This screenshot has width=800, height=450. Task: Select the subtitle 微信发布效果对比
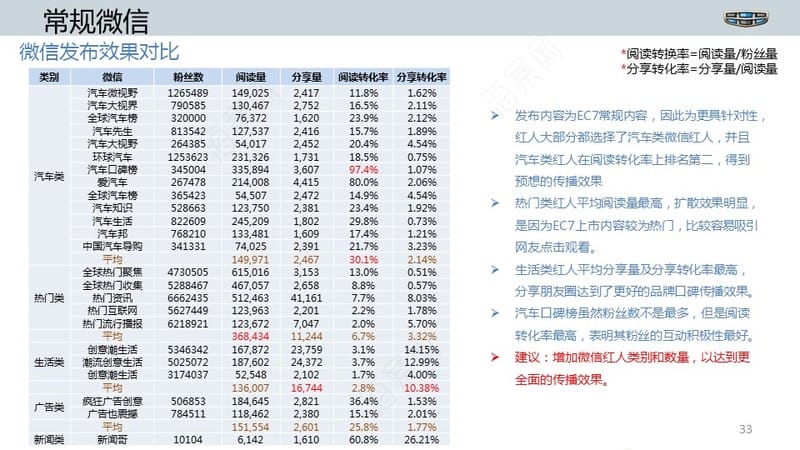(99, 52)
